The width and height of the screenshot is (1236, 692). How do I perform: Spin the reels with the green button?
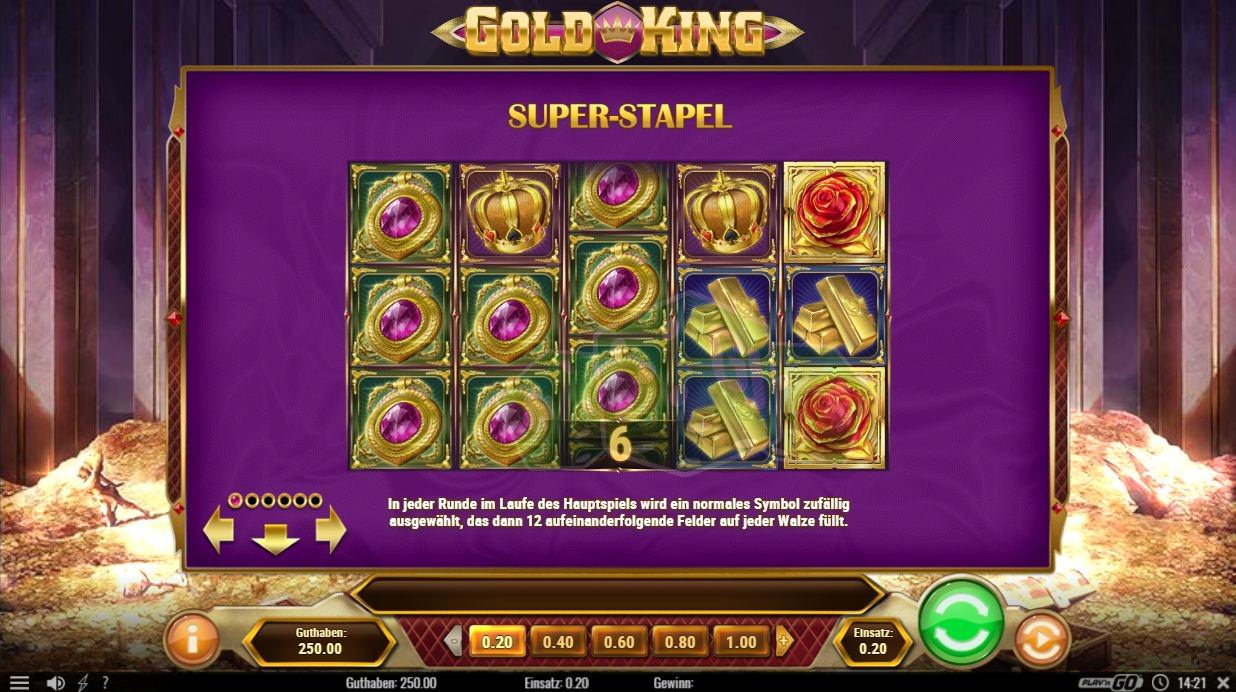961,624
